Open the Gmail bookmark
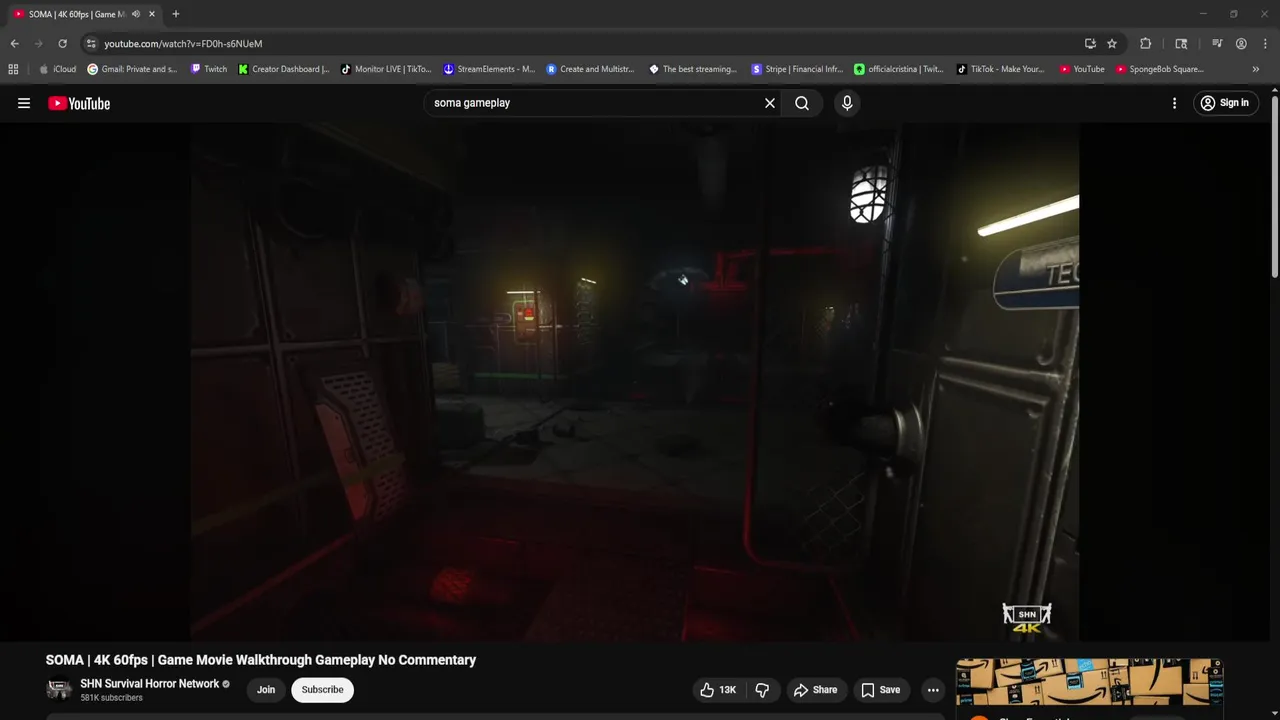 click(x=133, y=69)
